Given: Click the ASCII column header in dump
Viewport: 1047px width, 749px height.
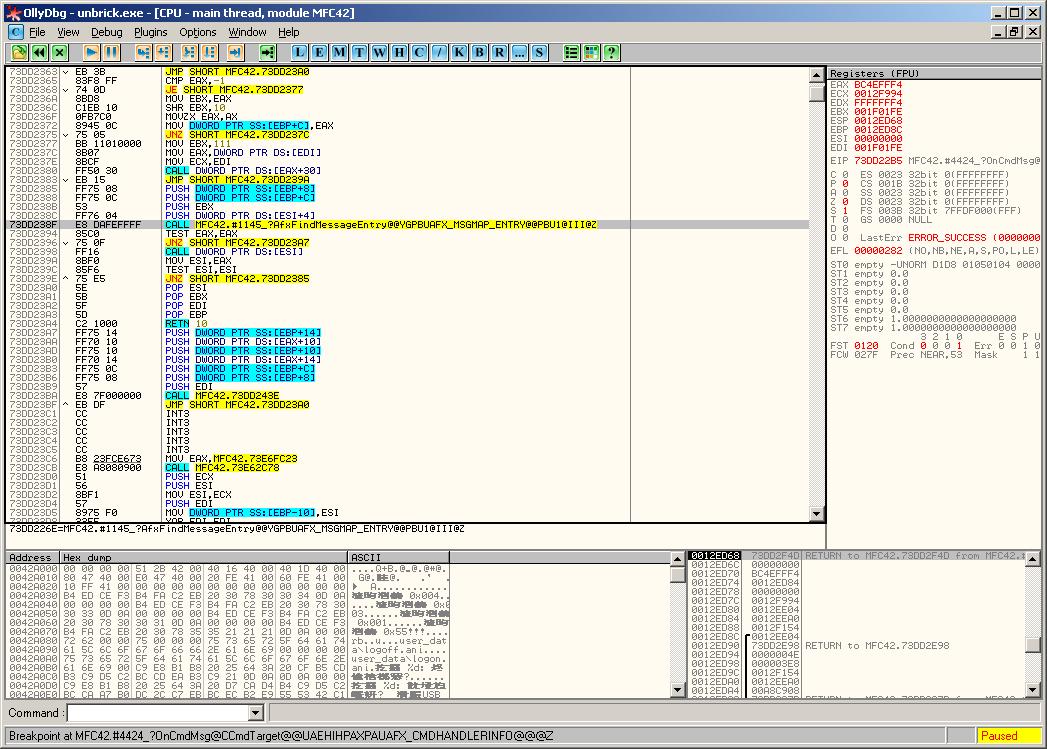Looking at the screenshot, I should tap(399, 557).
